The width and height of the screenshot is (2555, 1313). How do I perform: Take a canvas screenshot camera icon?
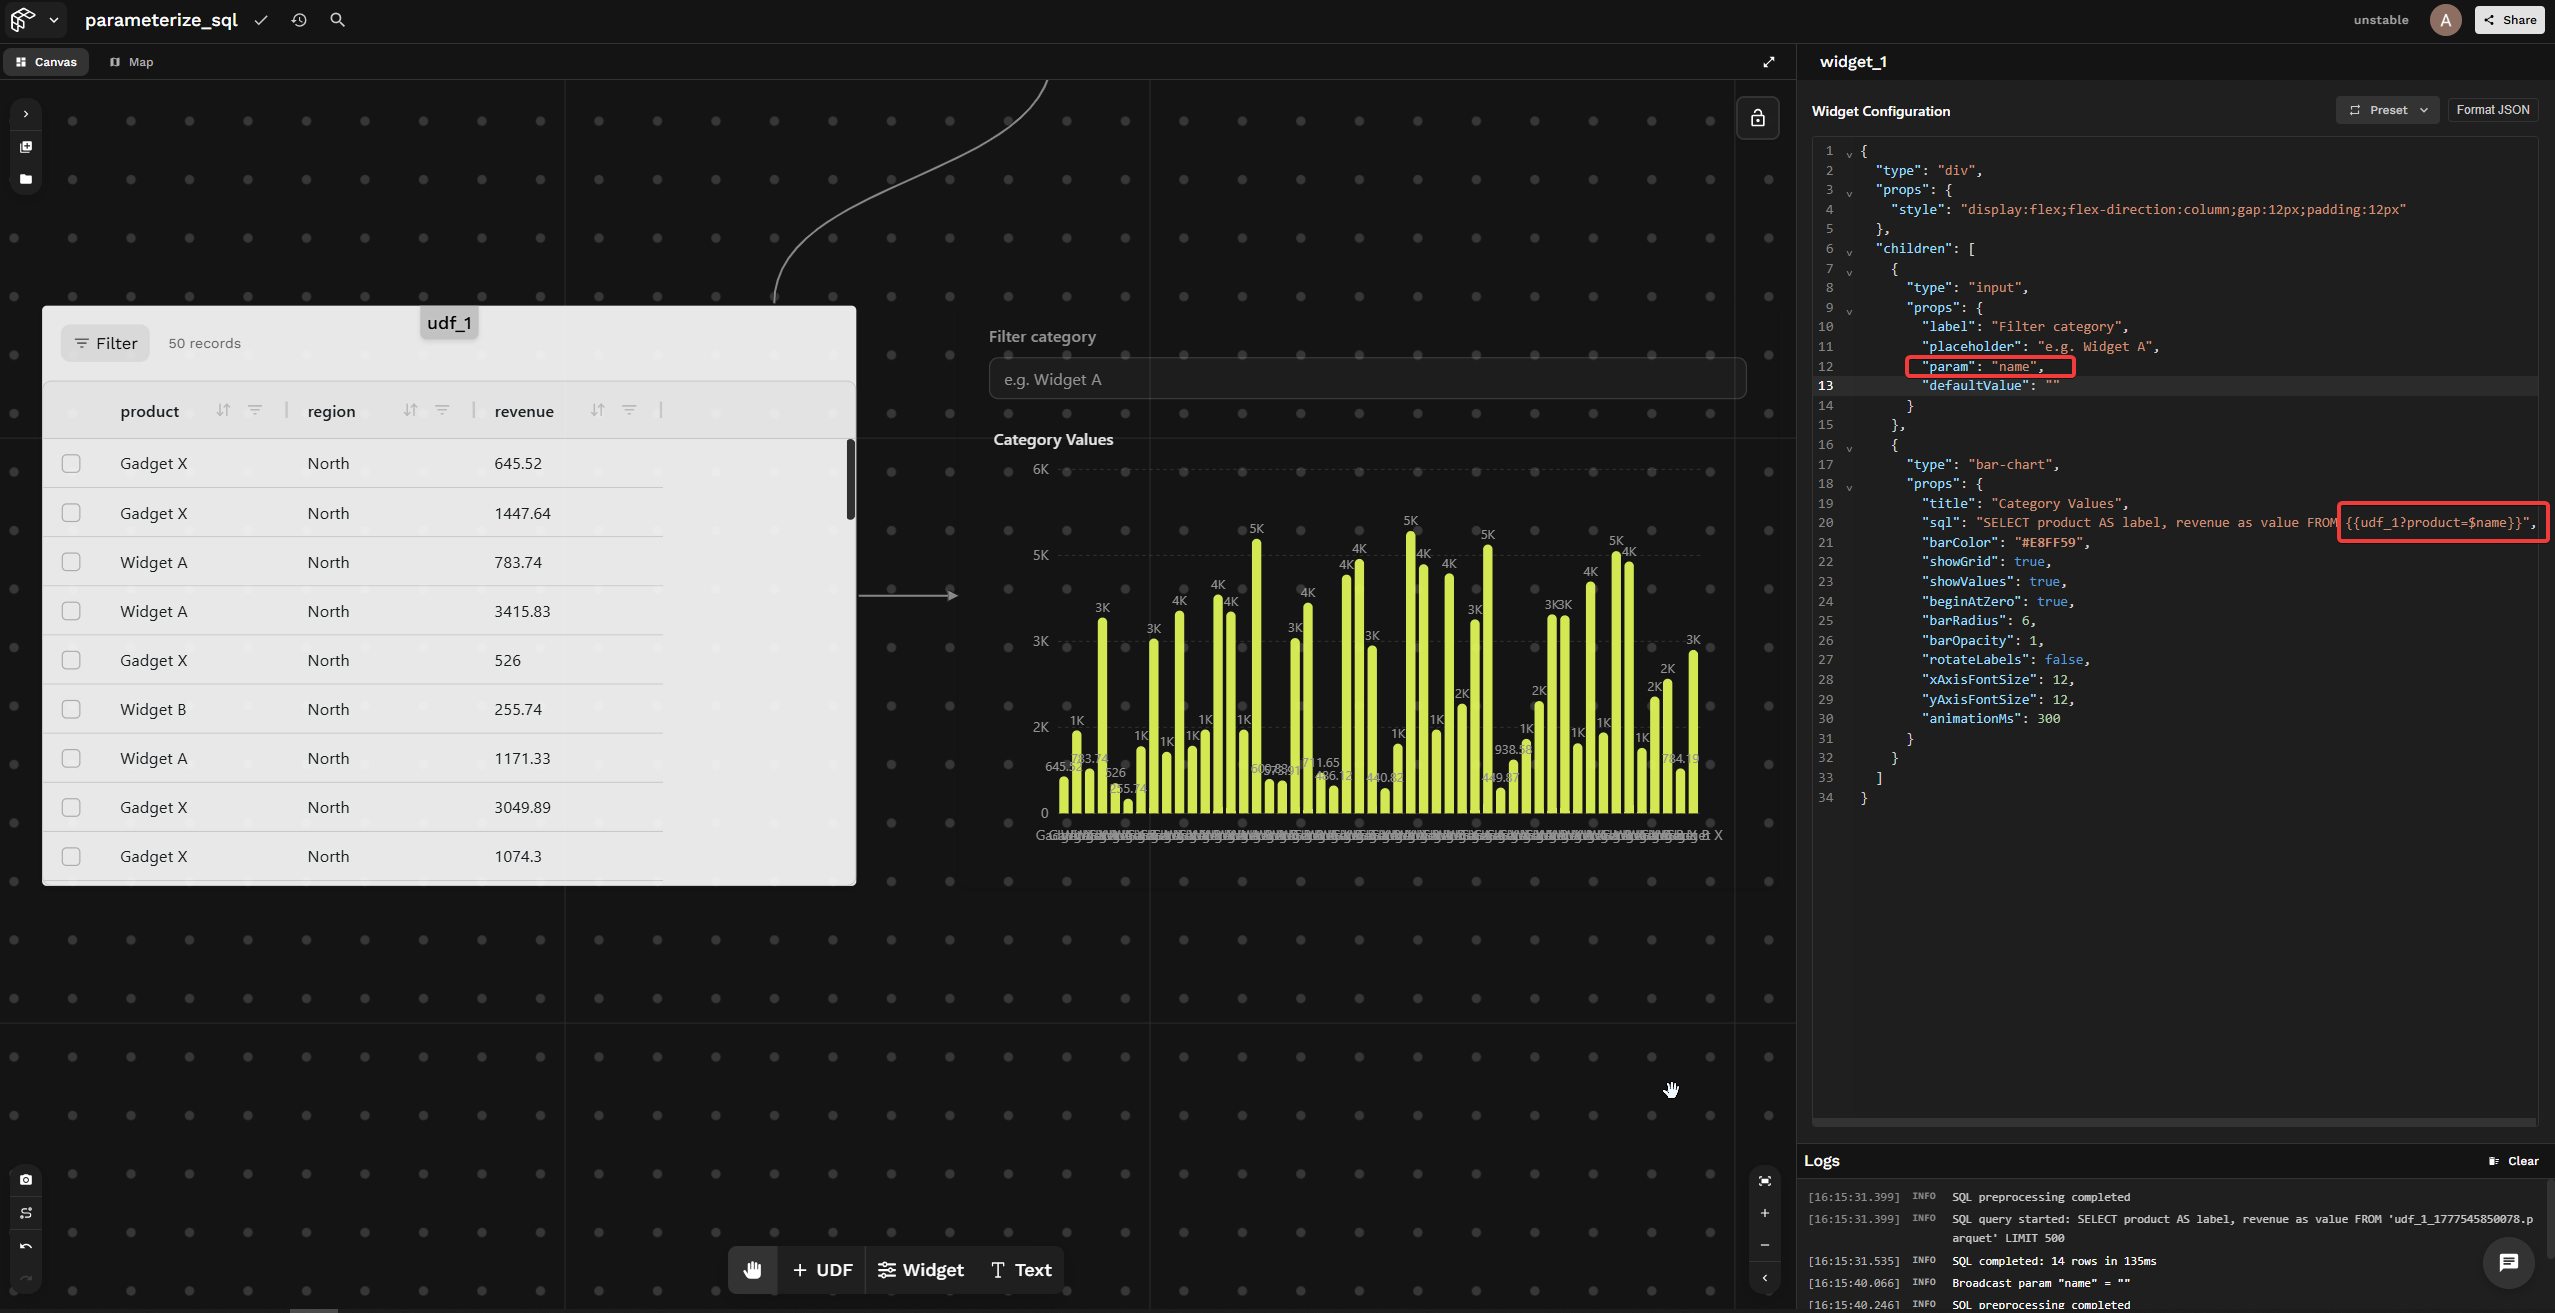point(26,1180)
